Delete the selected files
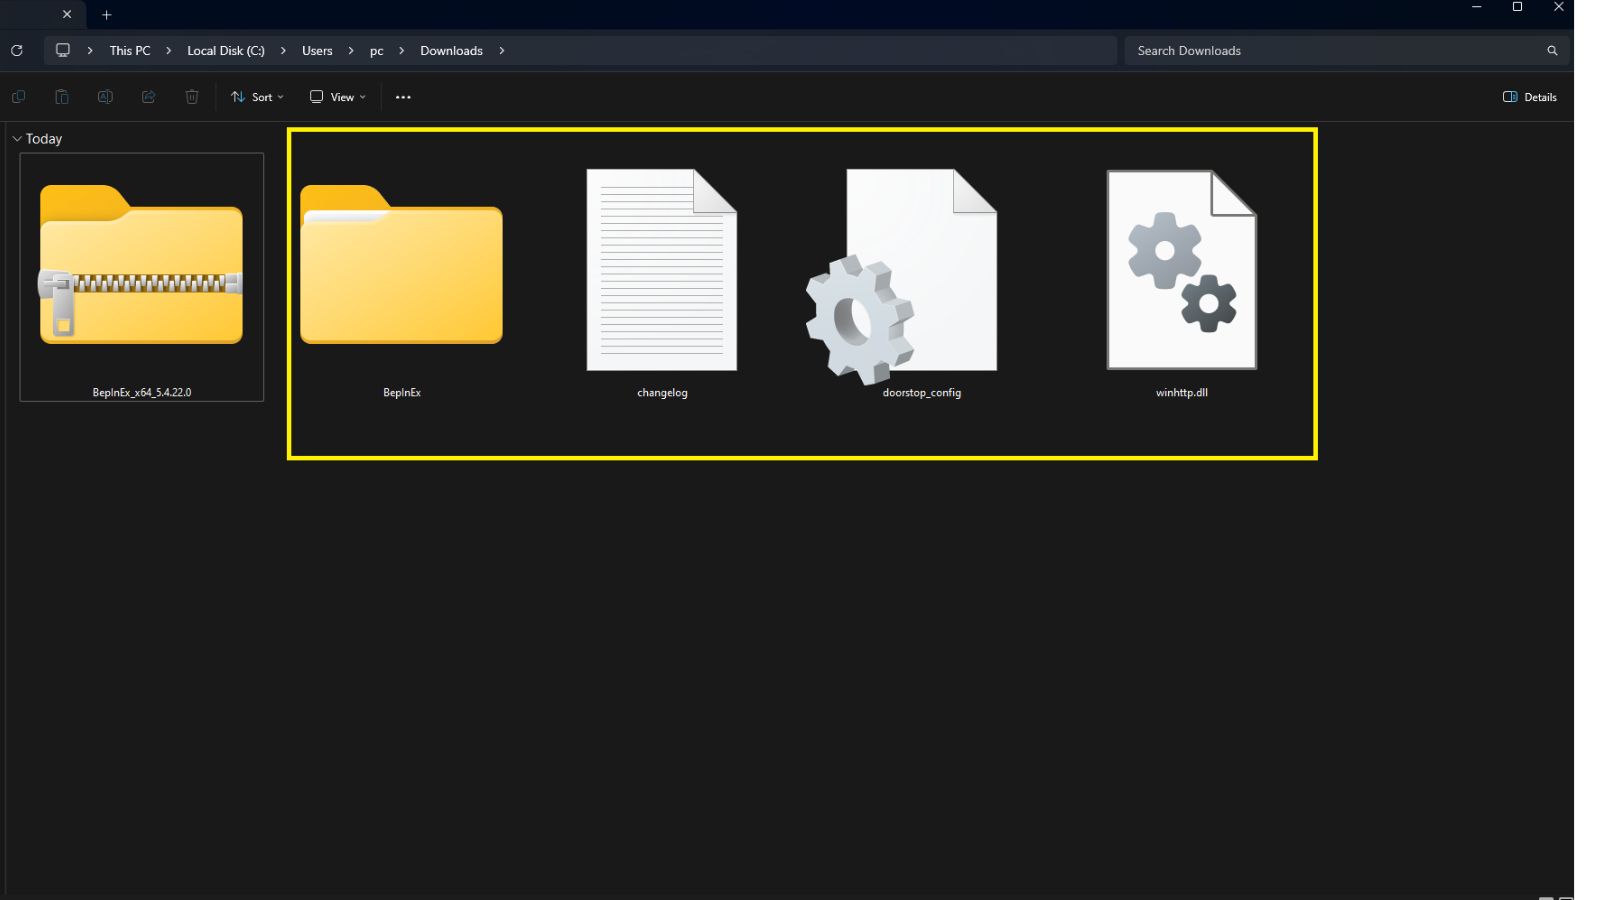This screenshot has height=900, width=1600. click(x=191, y=96)
